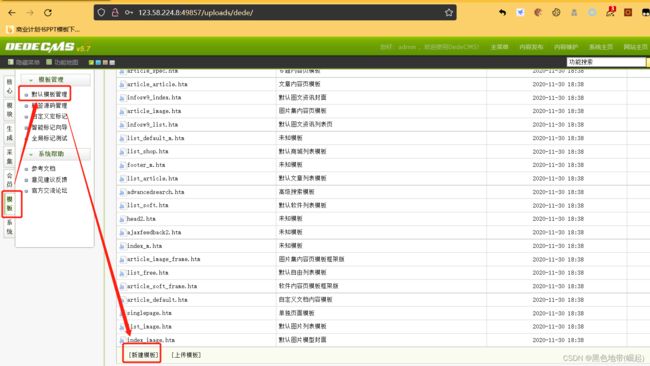Go back with the browser back arrow
The width and height of the screenshot is (650, 366).
(12, 13)
